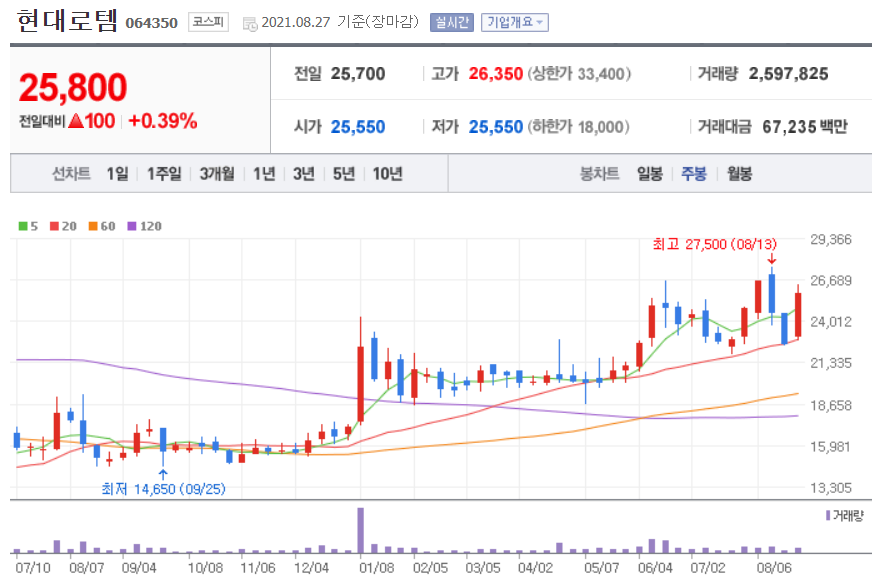This screenshot has height=582, width=872.
Task: Click the 29,366 price axis label
Action: [830, 240]
